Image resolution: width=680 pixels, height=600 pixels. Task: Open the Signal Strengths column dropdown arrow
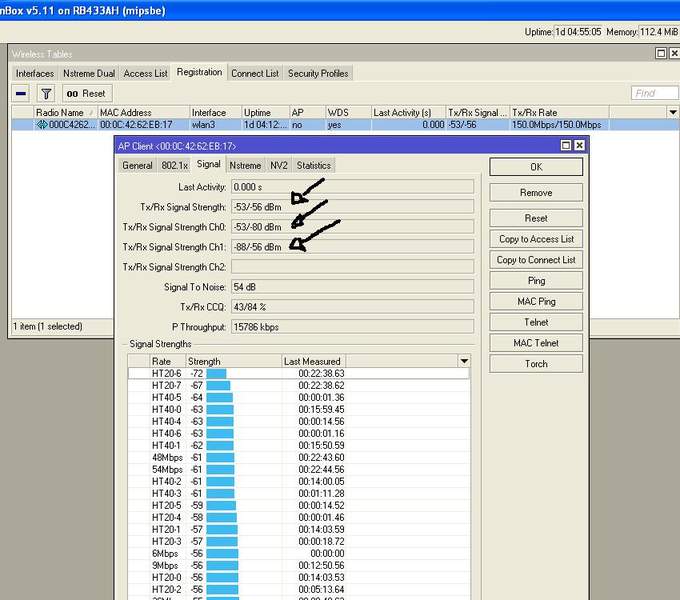tap(464, 361)
